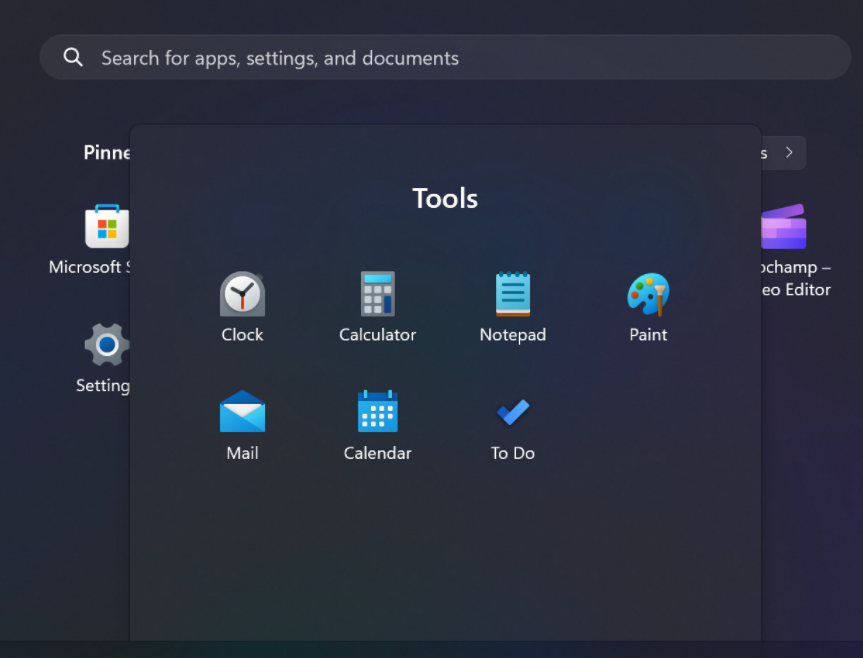Open the Settings gear app
Viewport: 863px width, 658px height.
(x=107, y=345)
